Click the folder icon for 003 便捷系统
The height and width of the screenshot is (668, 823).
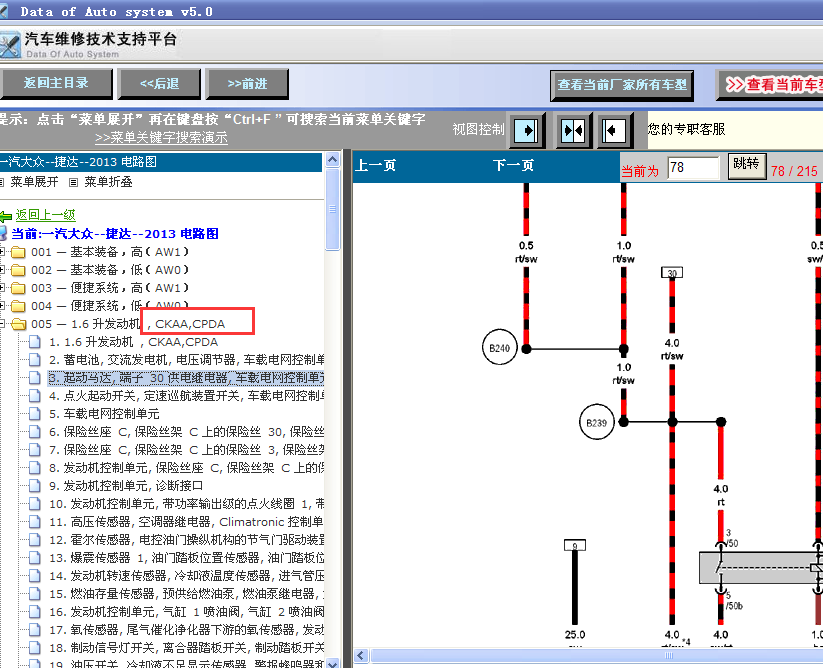(x=18, y=288)
